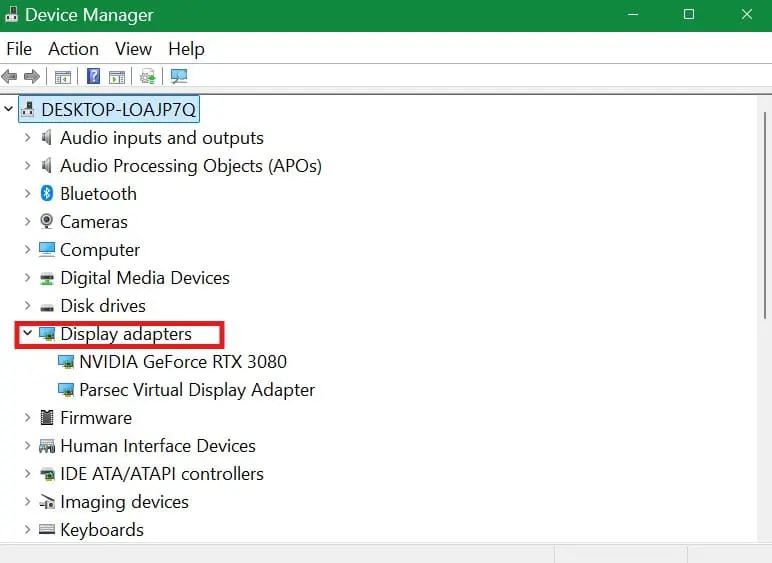Select the Bluetooth label
The width and height of the screenshot is (772, 563).
coord(98,194)
